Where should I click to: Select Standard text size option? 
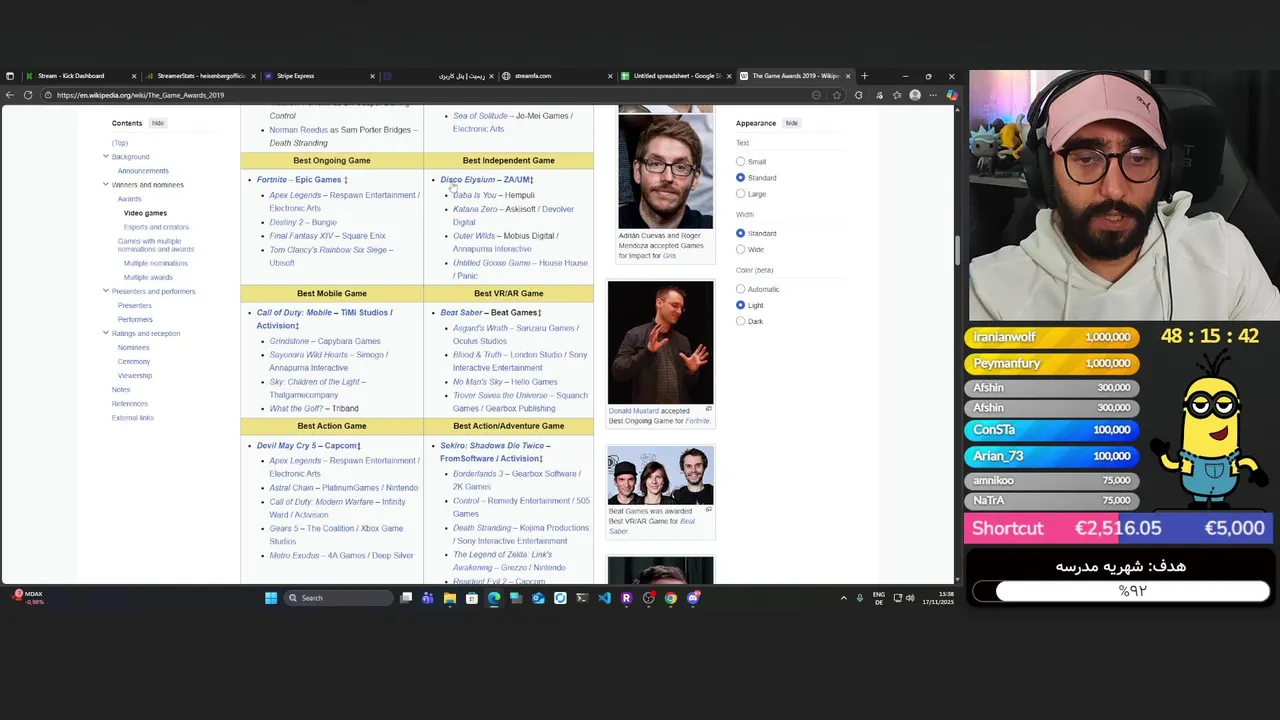741,178
